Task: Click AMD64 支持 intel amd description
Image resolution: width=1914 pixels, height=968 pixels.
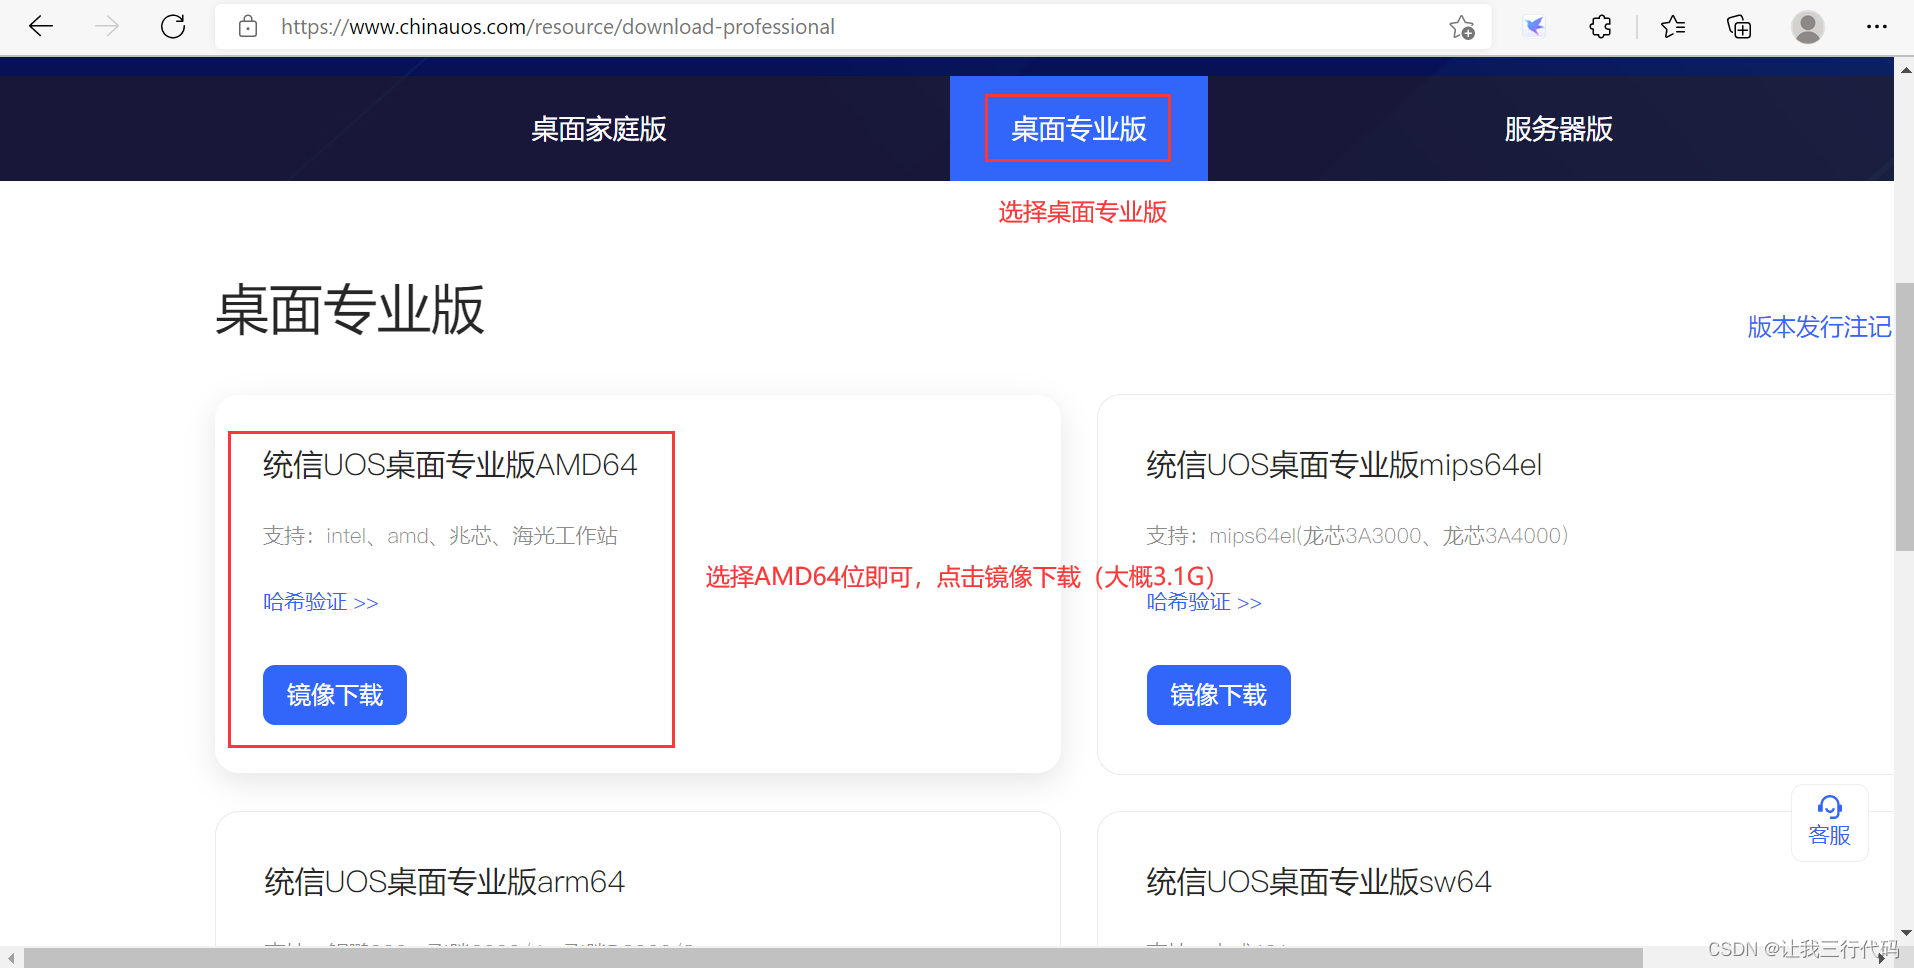Action: pos(440,536)
